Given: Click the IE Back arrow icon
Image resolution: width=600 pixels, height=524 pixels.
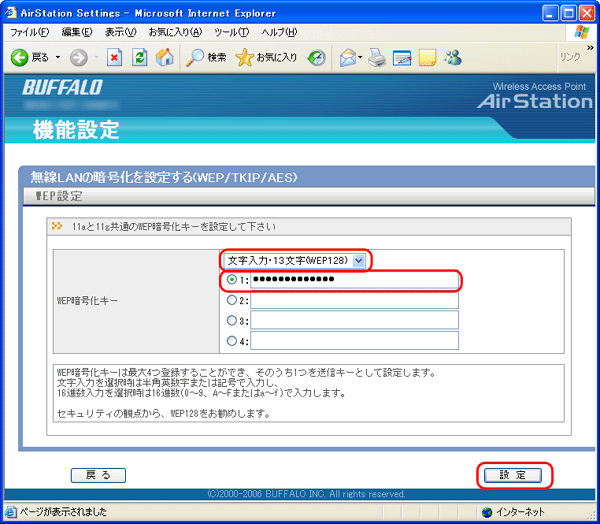Looking at the screenshot, I should (19, 58).
